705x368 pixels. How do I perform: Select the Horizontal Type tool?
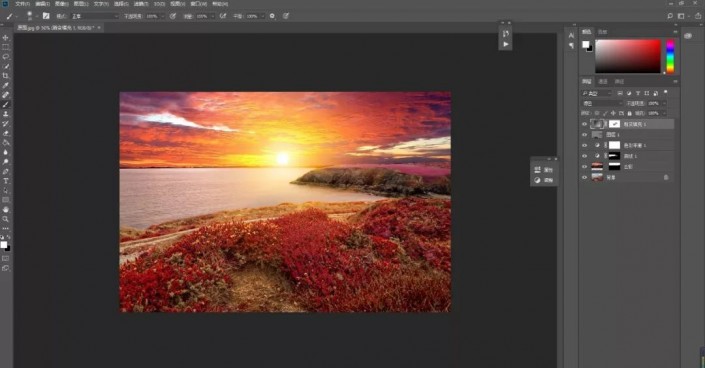[x=6, y=181]
